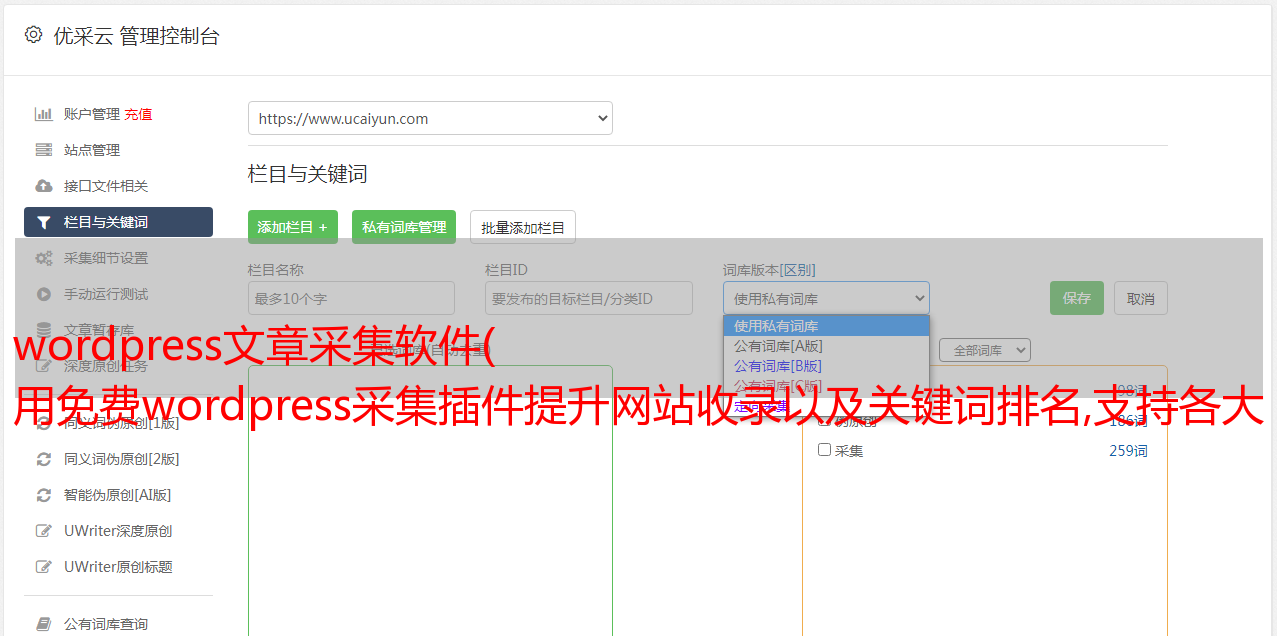Focus the 栏目ID input field
The width and height of the screenshot is (1277, 636).
(589, 298)
